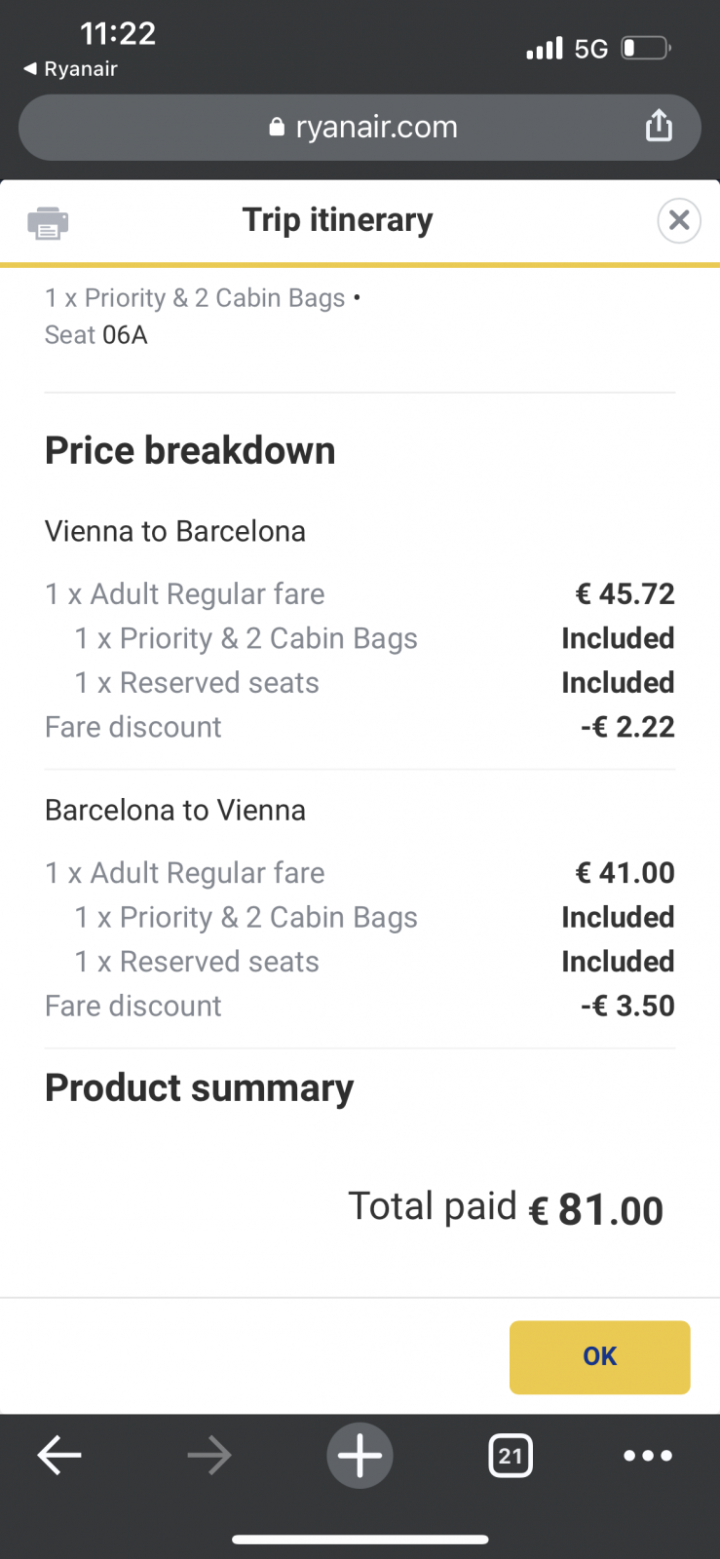Return to the Ryanair app via back link
Screen dimensions: 720x1559
coord(70,69)
